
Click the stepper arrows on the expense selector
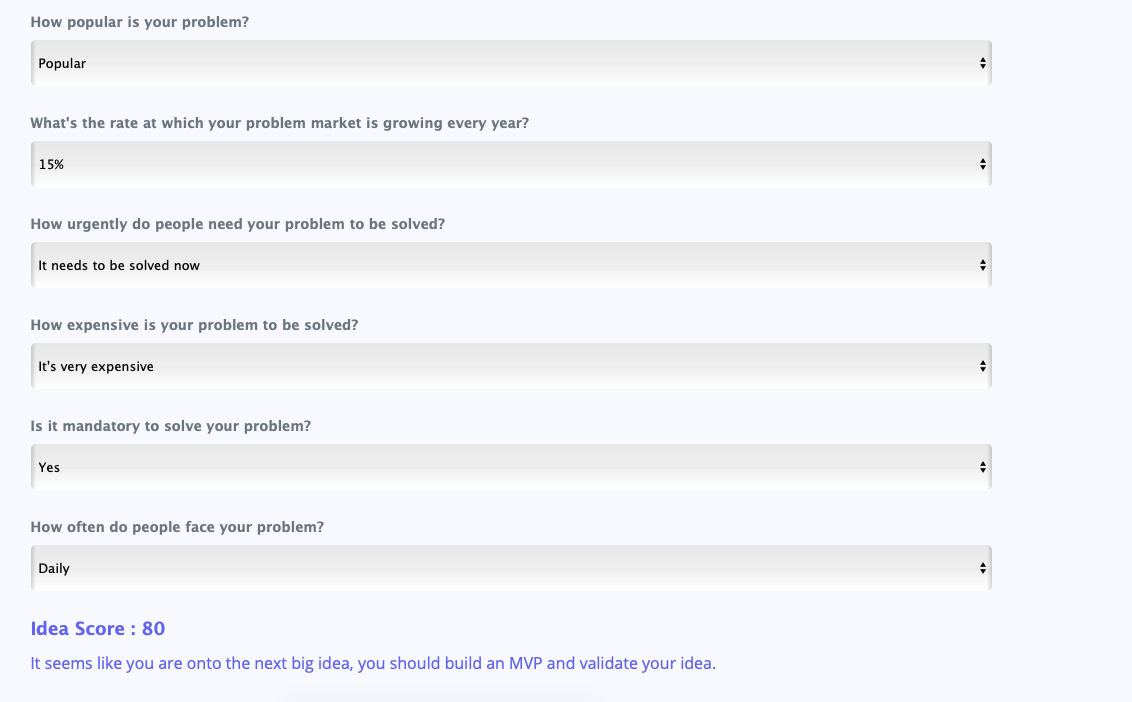coord(983,365)
